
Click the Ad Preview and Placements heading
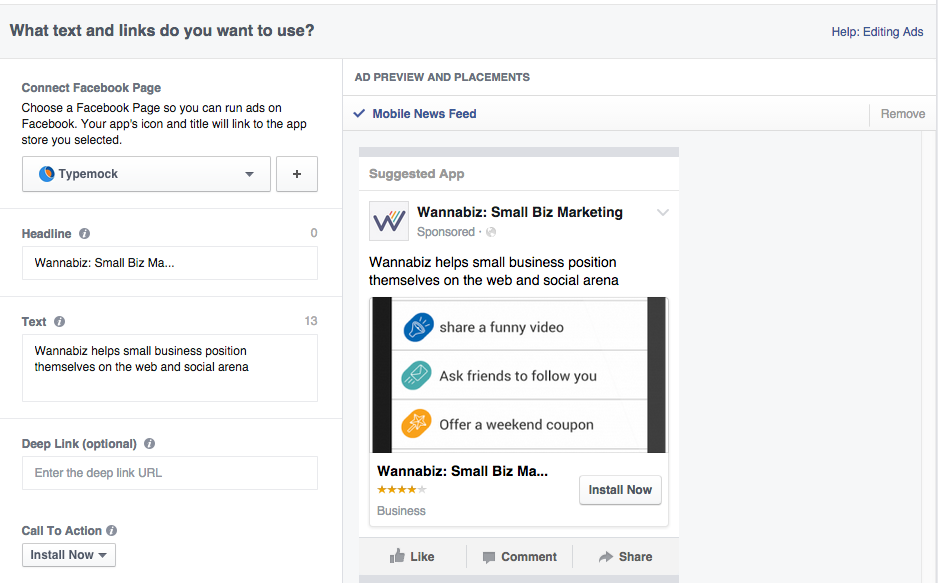pyautogui.click(x=442, y=77)
